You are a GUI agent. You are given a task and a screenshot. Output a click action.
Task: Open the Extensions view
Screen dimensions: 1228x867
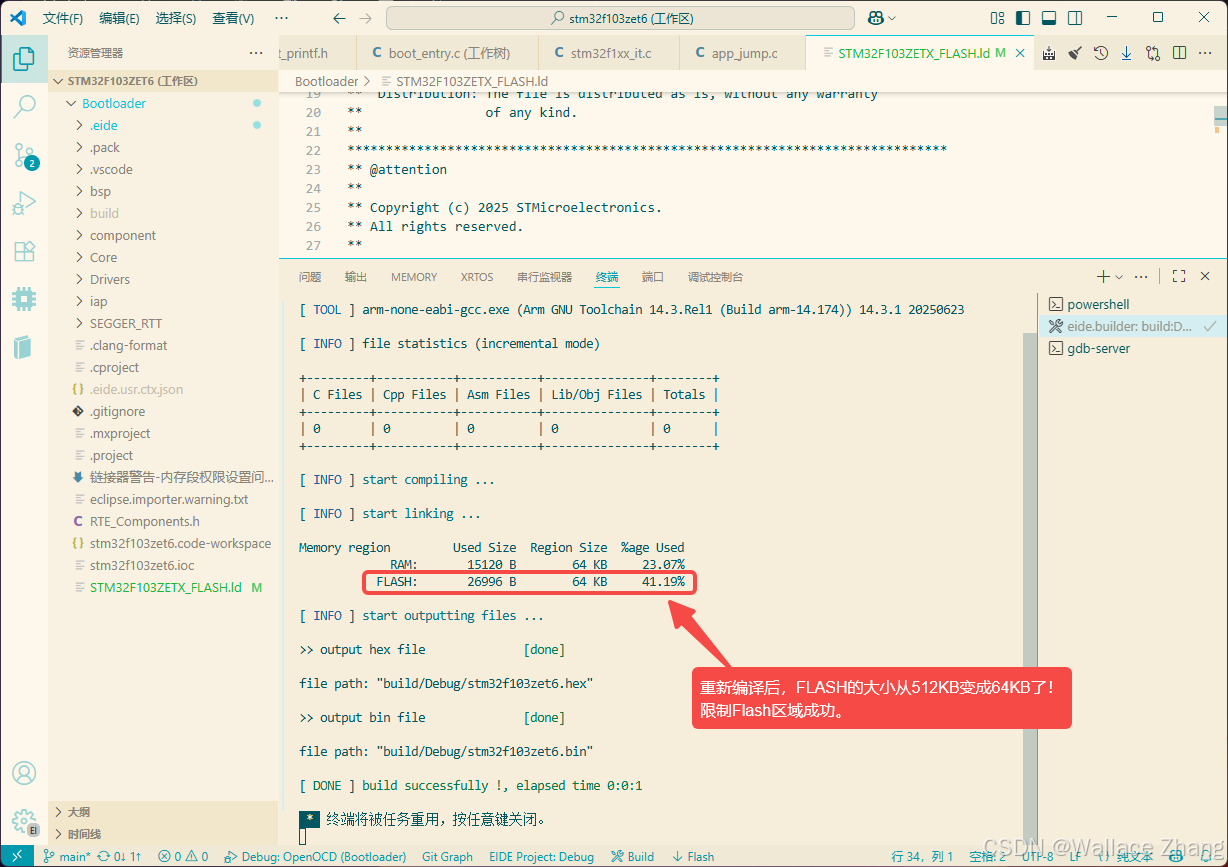(x=24, y=251)
